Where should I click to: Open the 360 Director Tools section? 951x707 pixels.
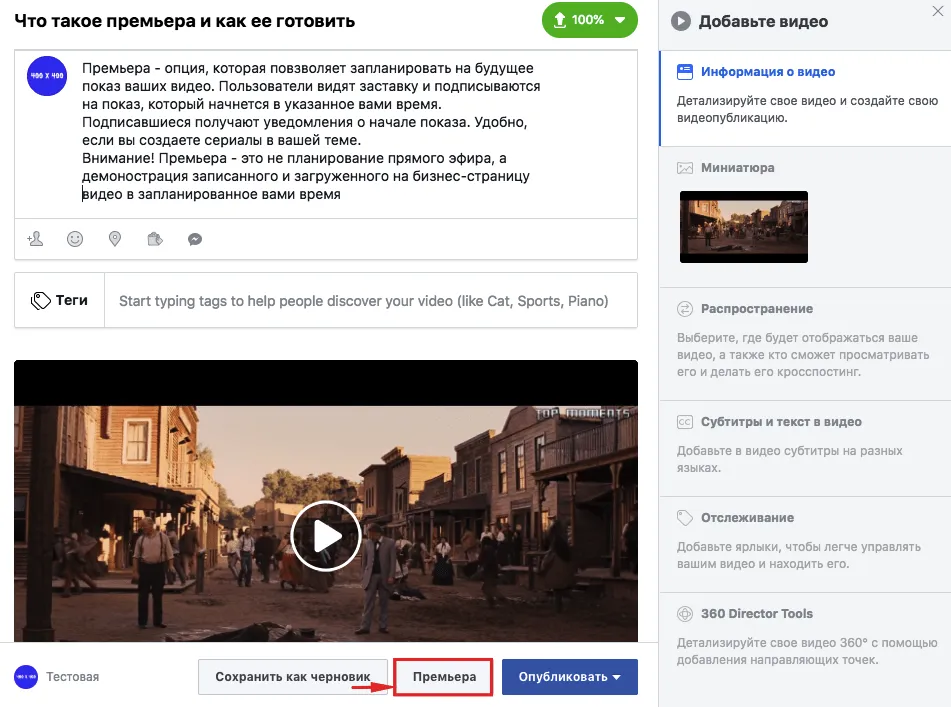pyautogui.click(x=805, y=640)
